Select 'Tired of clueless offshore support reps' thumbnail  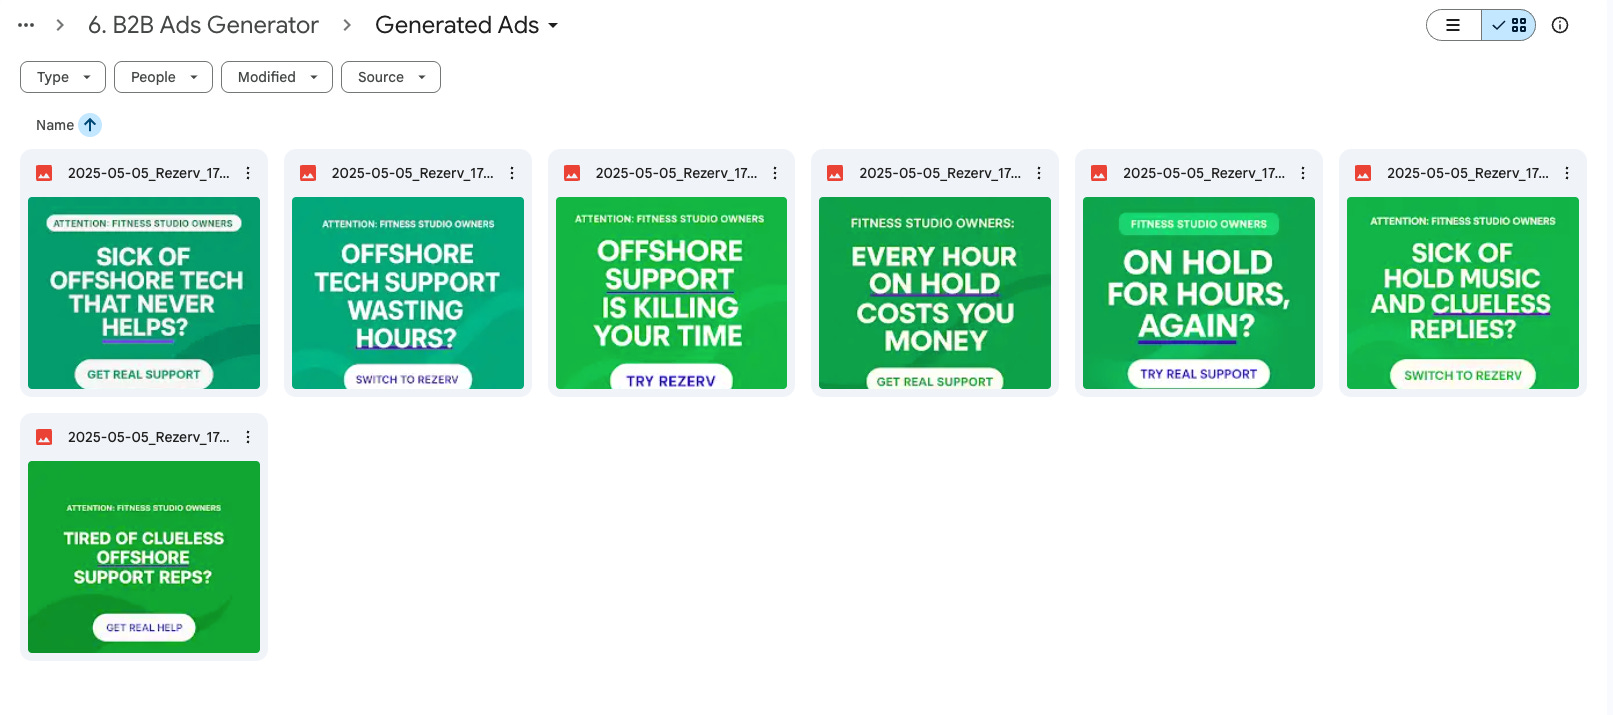coord(144,557)
